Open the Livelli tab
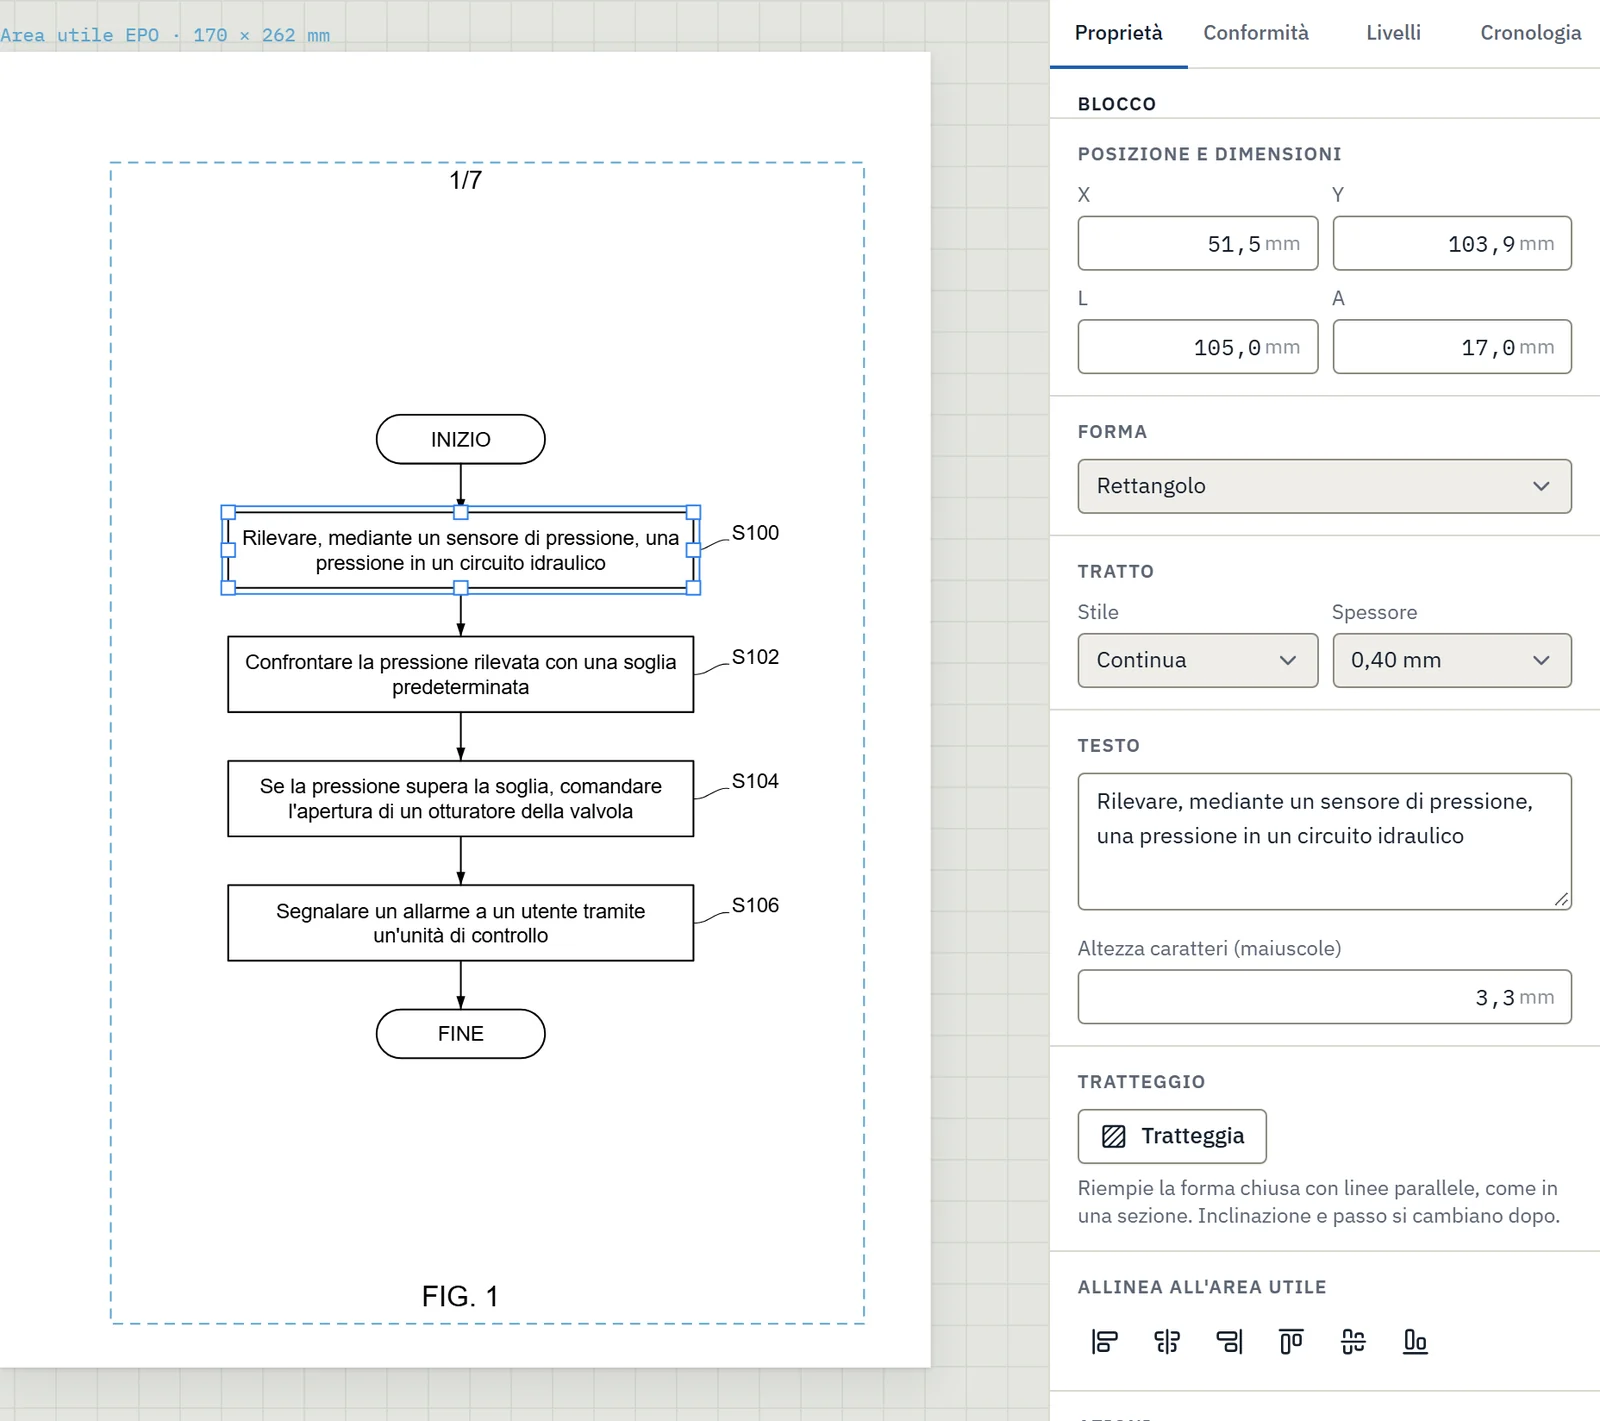Screen dimensions: 1600x1421 1393,33
